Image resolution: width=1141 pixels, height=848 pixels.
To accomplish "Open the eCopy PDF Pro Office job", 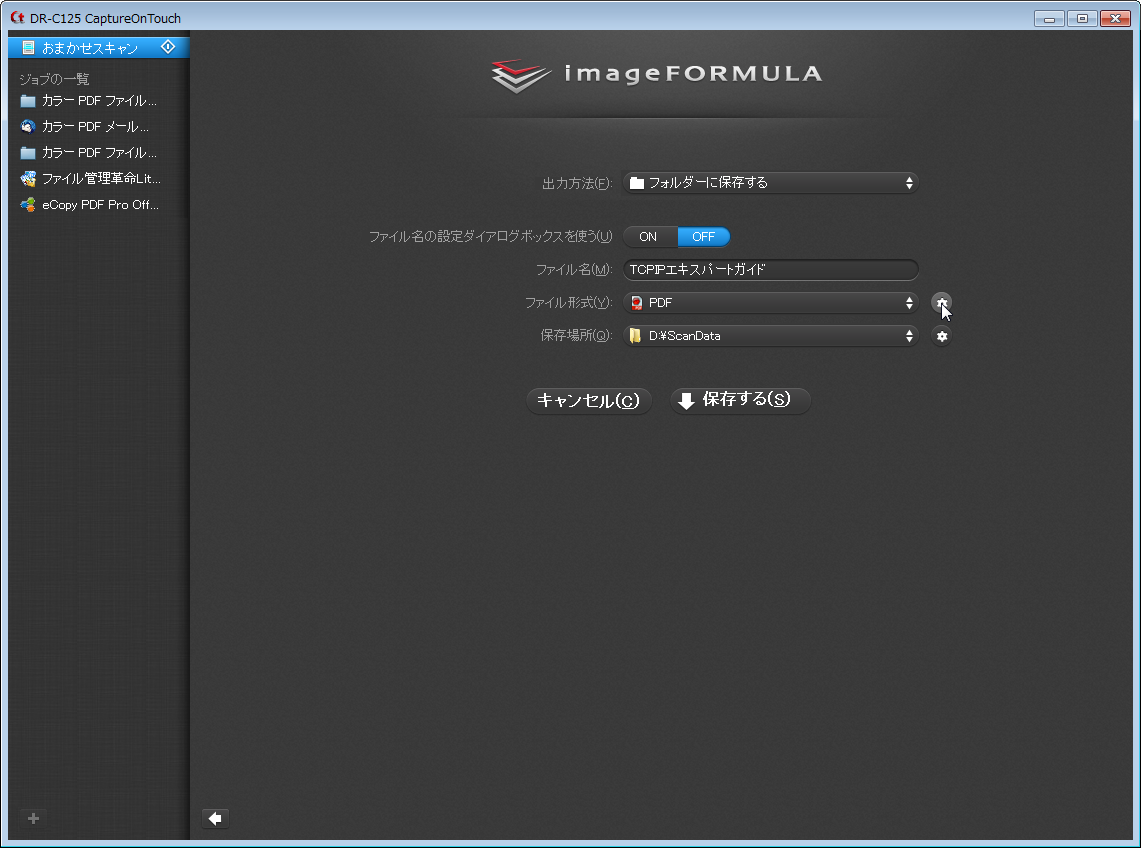I will pyautogui.click(x=90, y=205).
